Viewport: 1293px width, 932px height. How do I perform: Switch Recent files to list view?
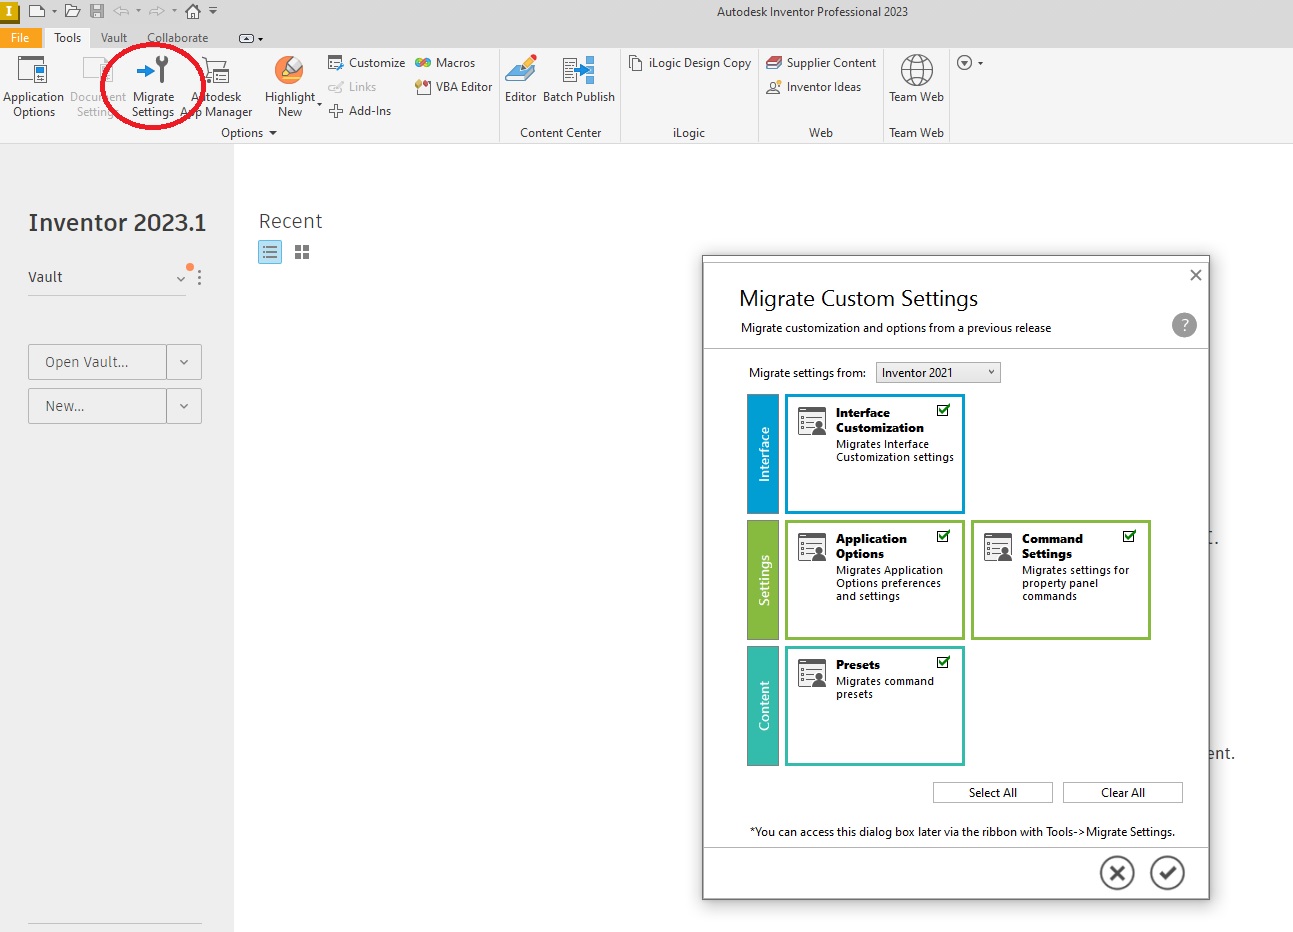click(270, 252)
